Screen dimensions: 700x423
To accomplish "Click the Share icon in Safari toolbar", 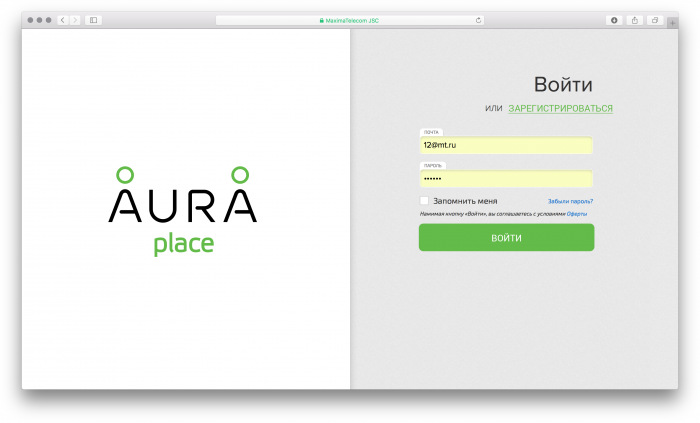I will (634, 20).
